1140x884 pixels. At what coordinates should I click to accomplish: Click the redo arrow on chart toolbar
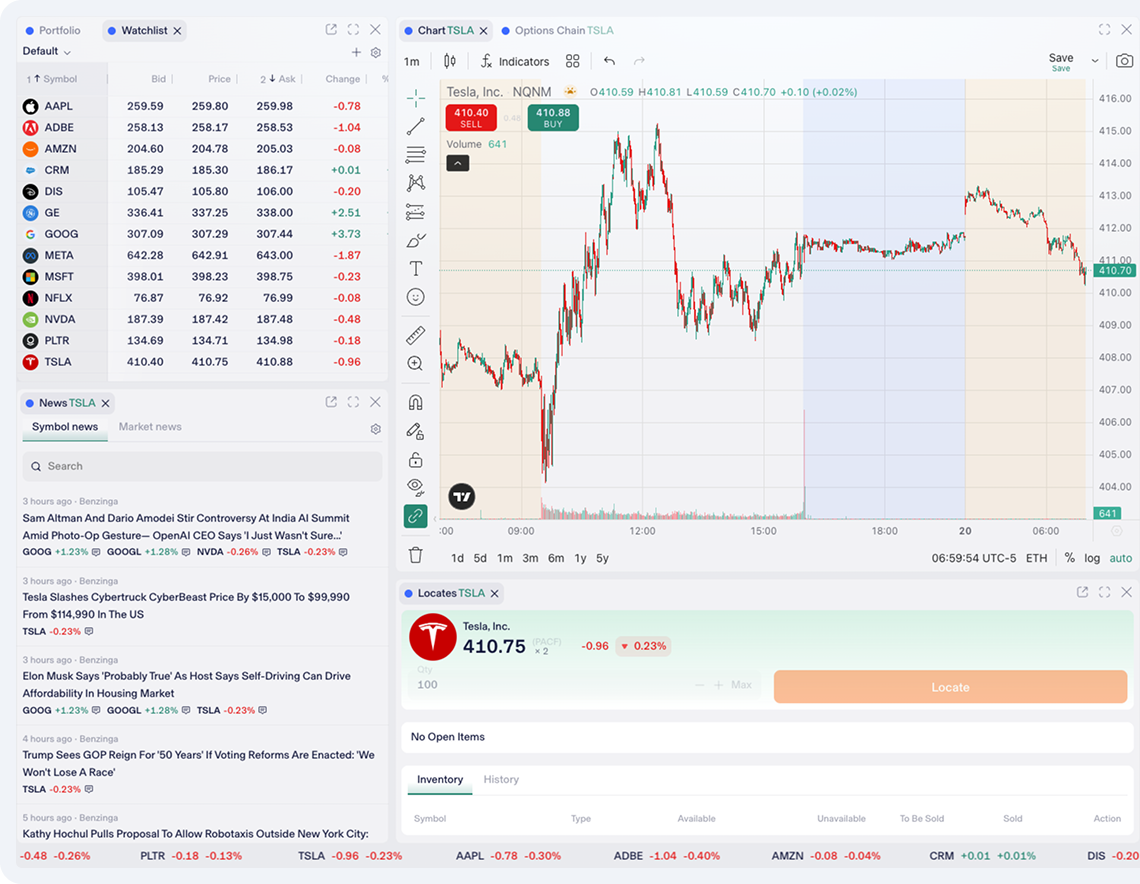pyautogui.click(x=639, y=61)
